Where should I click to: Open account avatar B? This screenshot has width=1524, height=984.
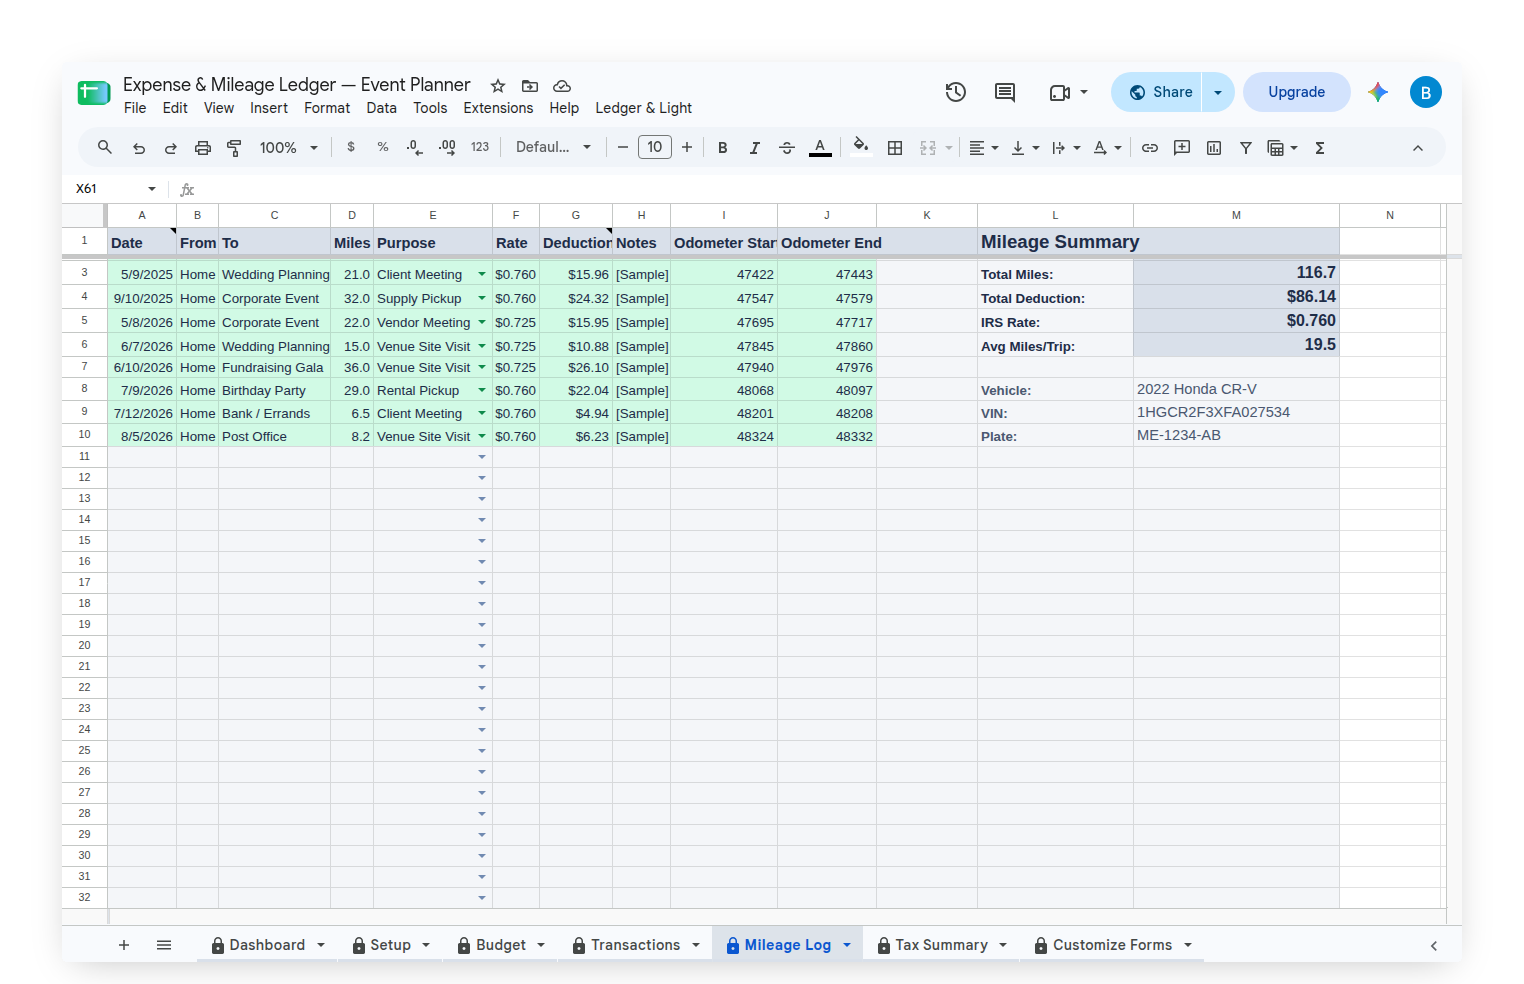click(1426, 92)
